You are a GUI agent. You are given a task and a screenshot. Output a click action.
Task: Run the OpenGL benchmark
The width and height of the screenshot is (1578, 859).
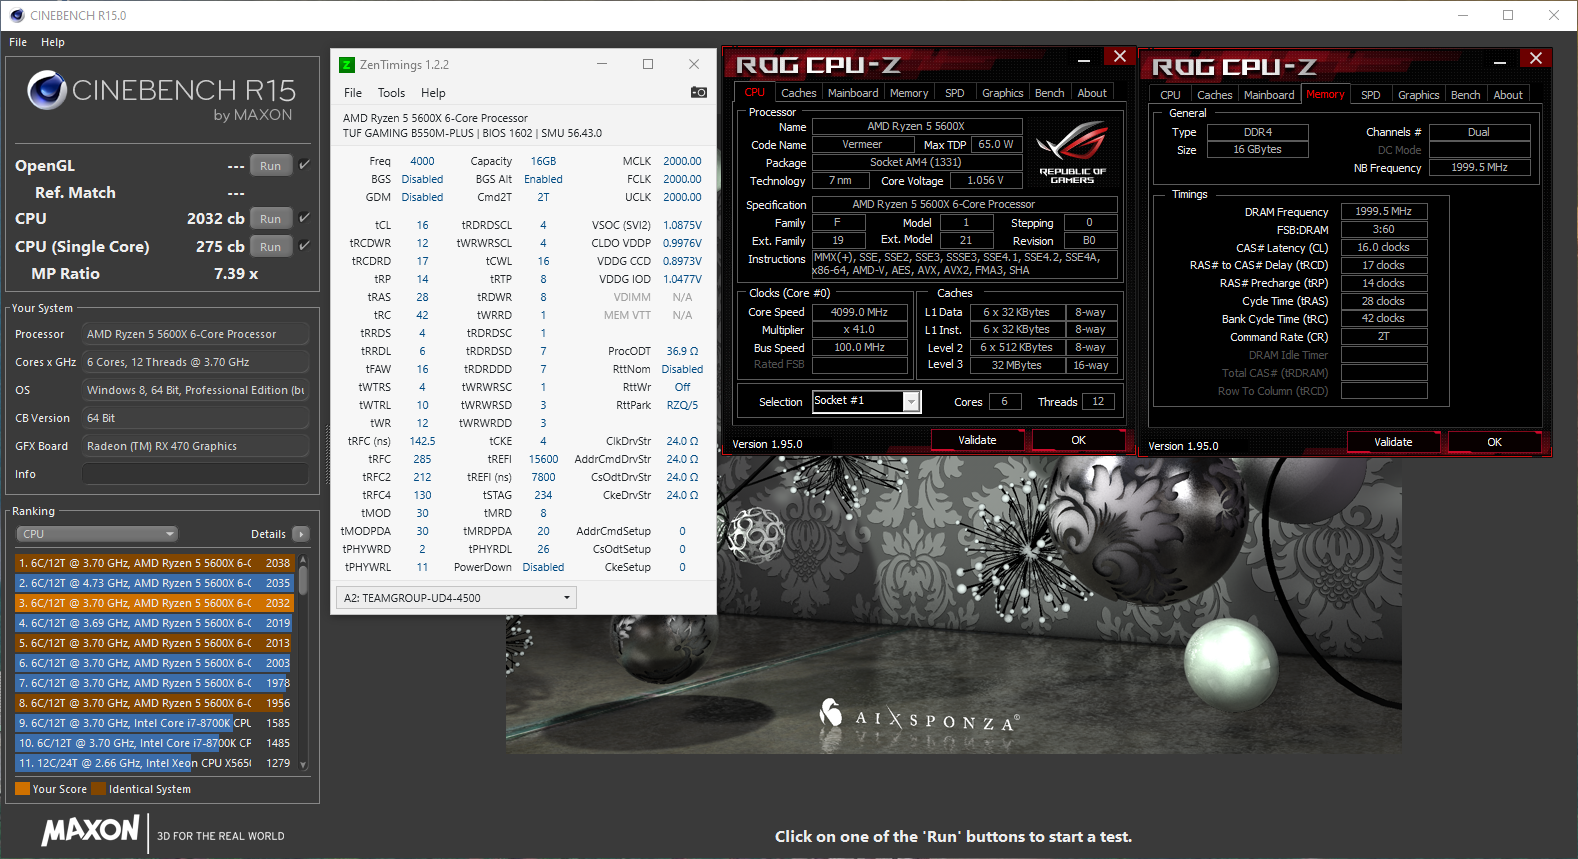pos(271,166)
